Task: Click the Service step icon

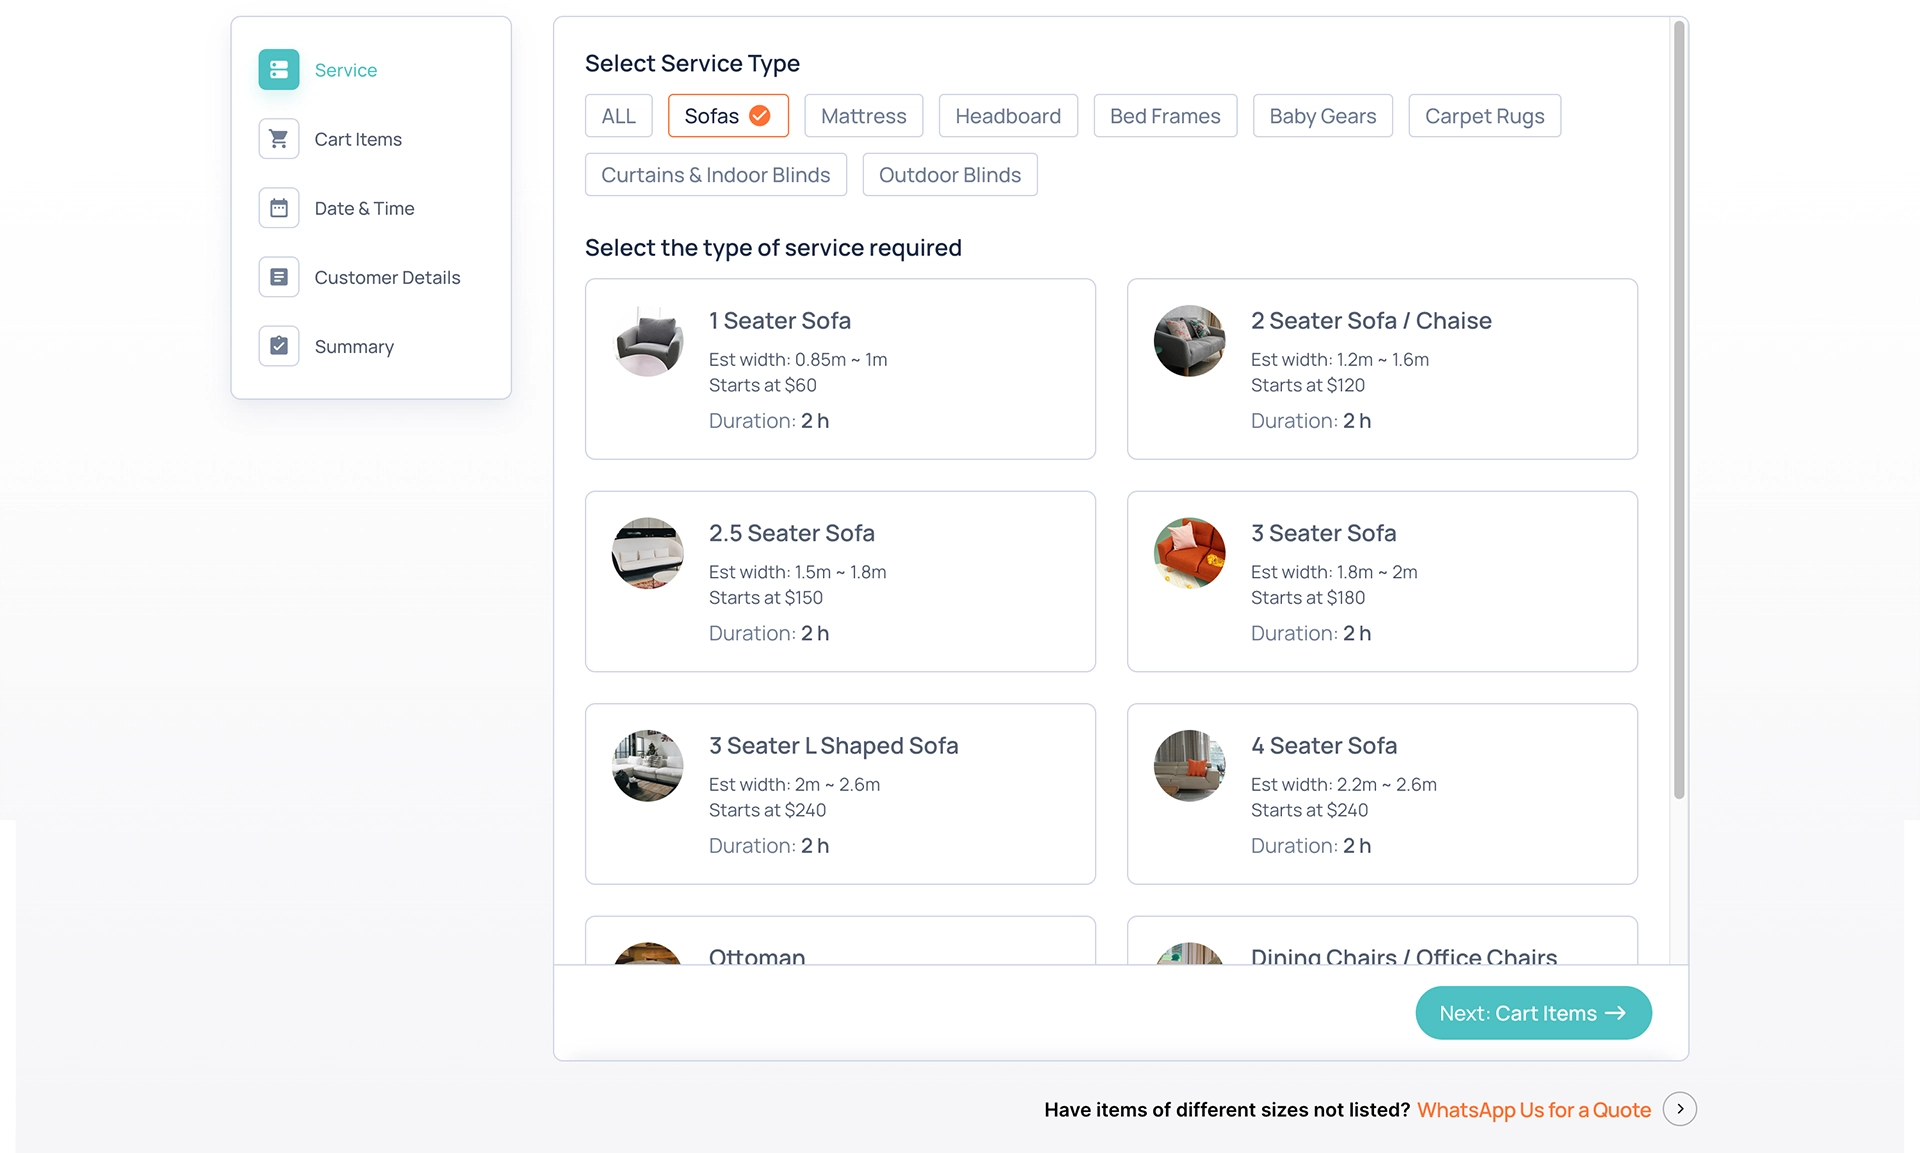Action: point(279,70)
